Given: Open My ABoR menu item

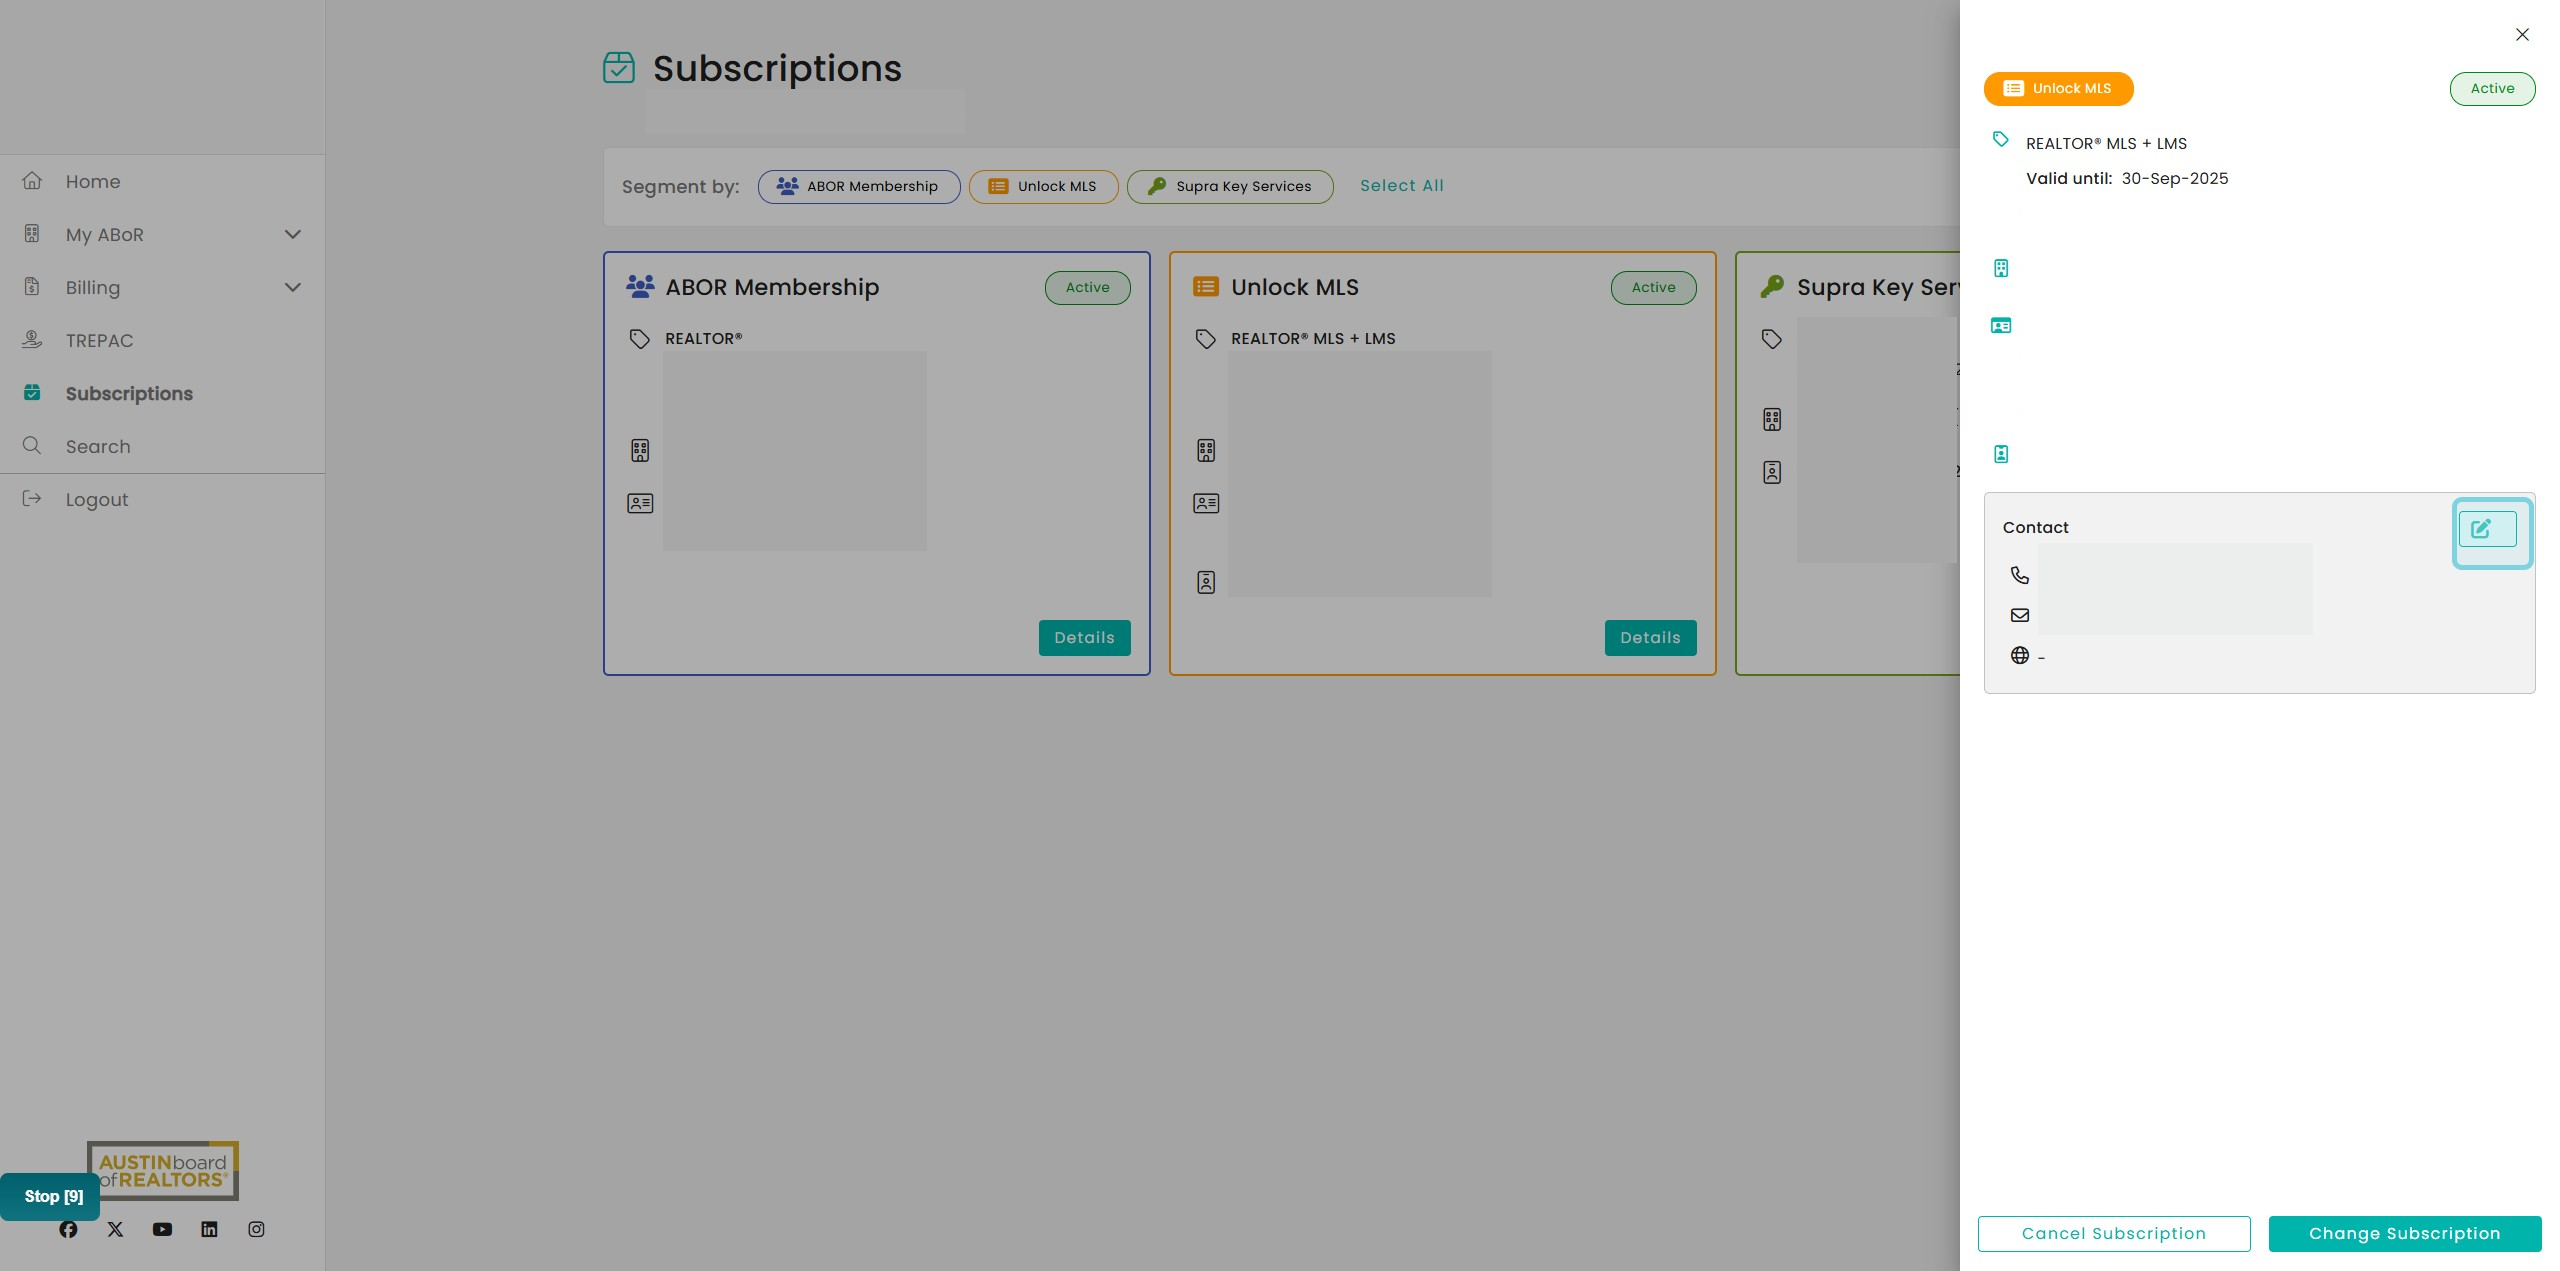Looking at the screenshot, I should click(x=162, y=235).
